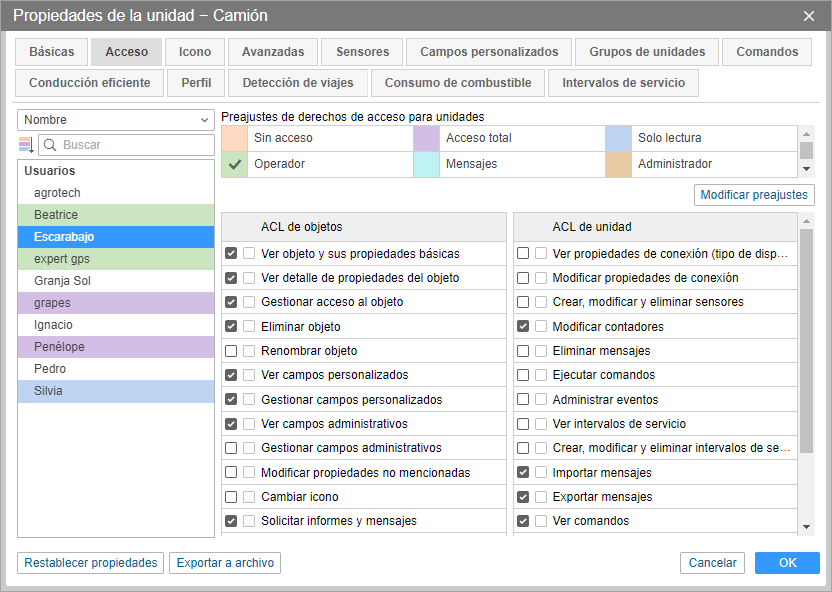Image resolution: width=832 pixels, height=592 pixels.
Task: Click the scroll-down arrow of ACL lists
Action: 806,527
